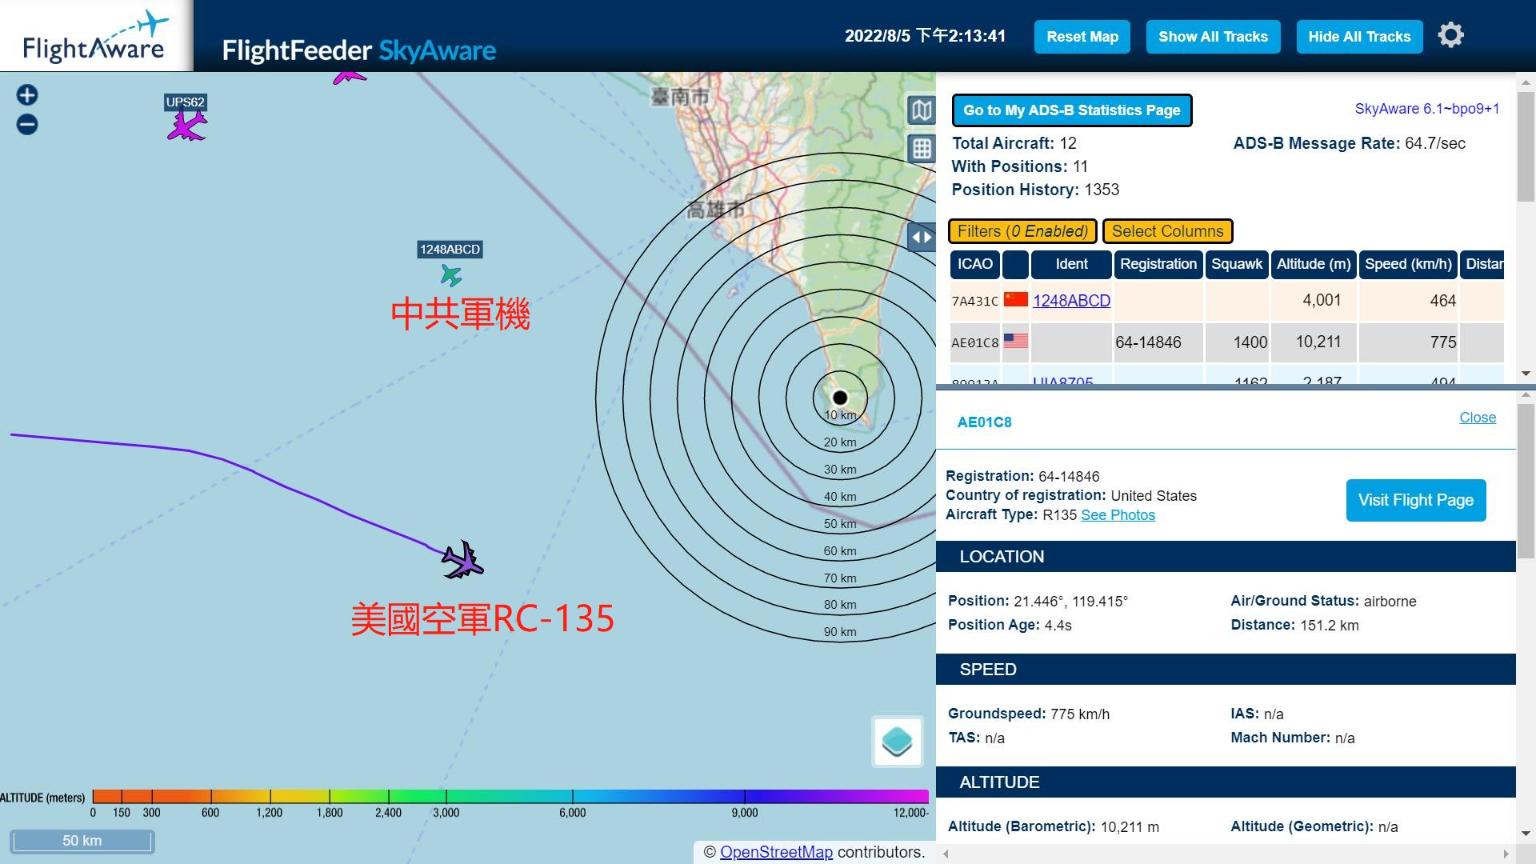Select the 1248ABCD aircraft icon
1536x864 pixels.
point(451,275)
